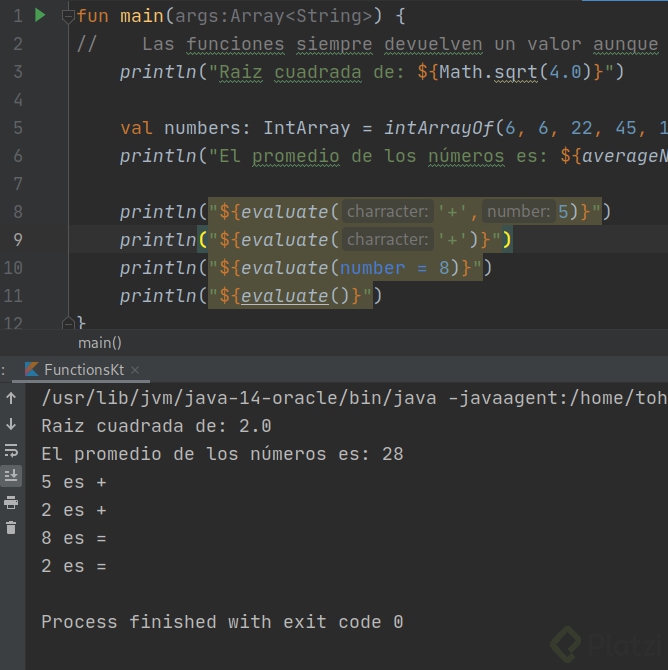
Task: Click 'Raiz cuadrada de: 2.0' console output
Action: pos(156,426)
